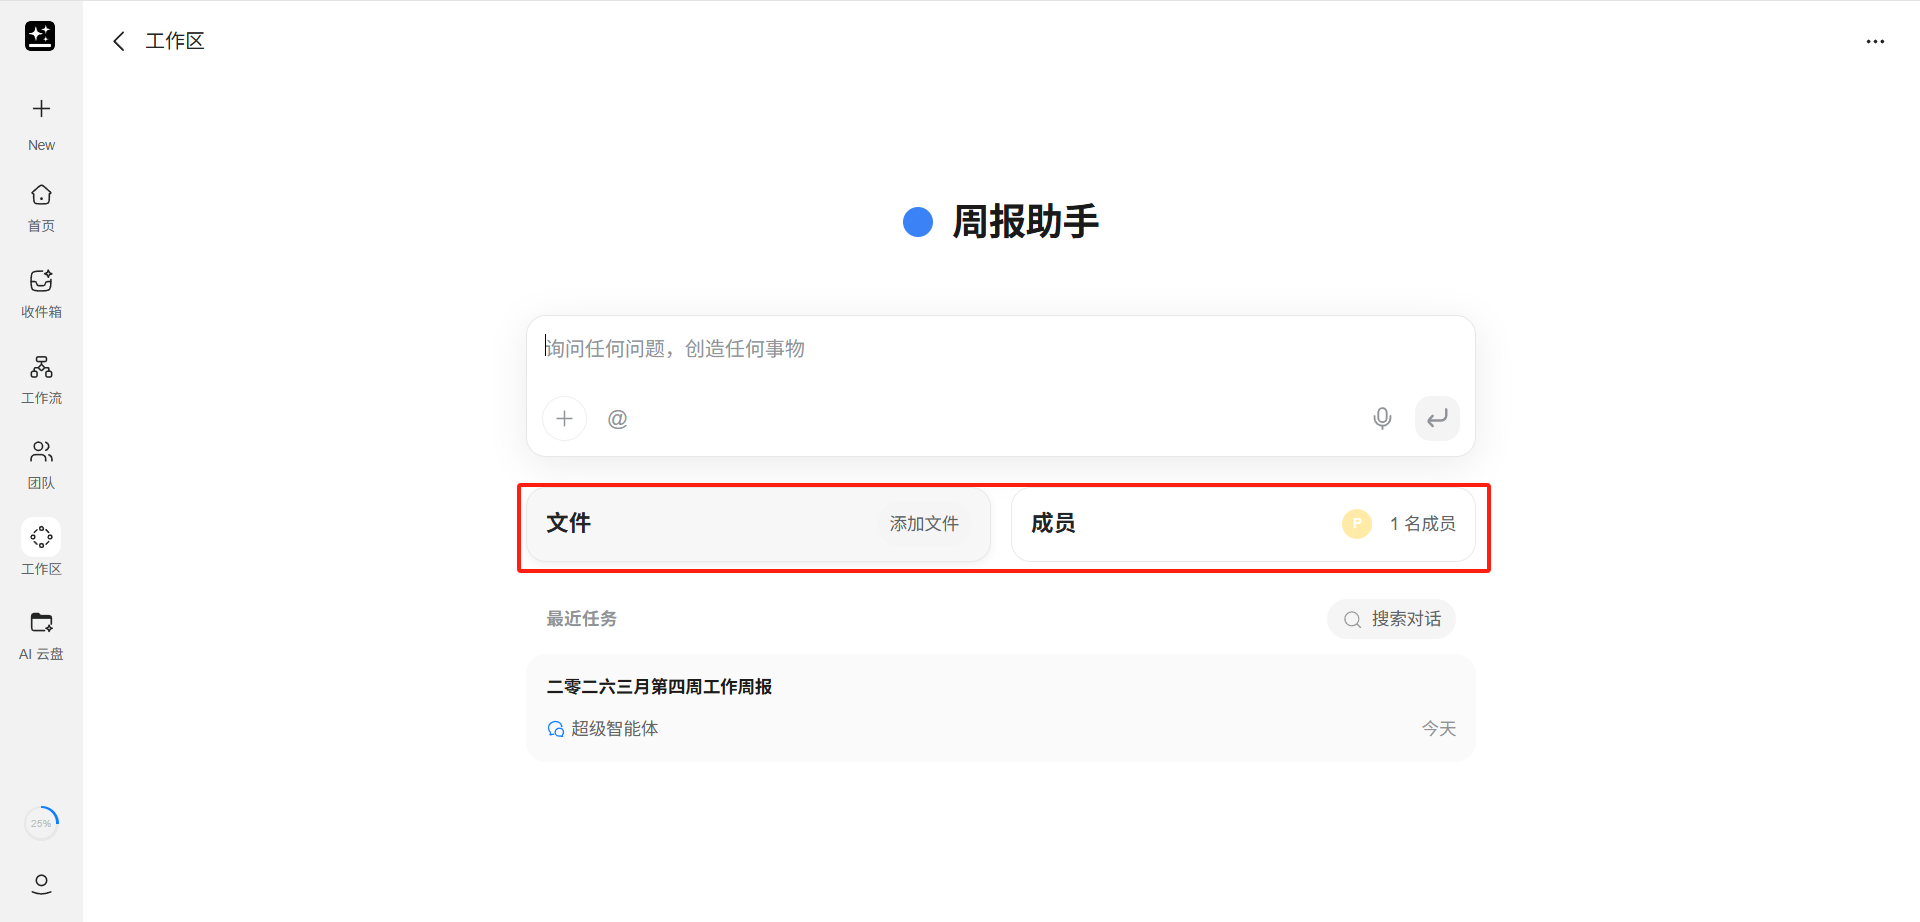
Task: Open 工作流 workflows in sidebar
Action: [x=41, y=379]
